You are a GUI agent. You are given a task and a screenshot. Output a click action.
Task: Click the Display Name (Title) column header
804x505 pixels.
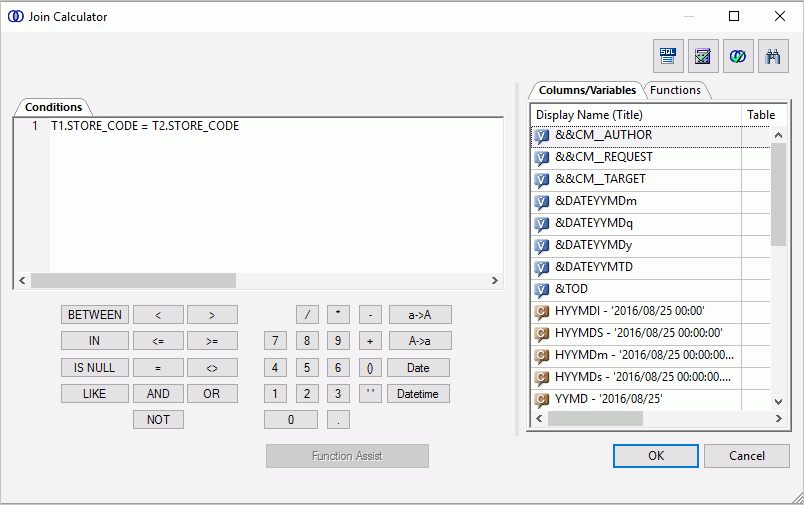click(636, 115)
